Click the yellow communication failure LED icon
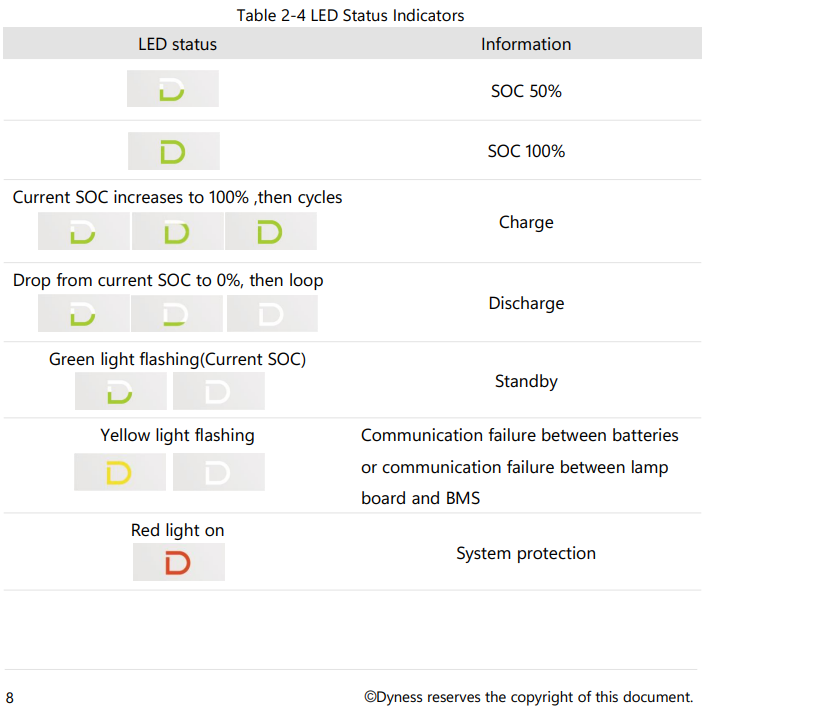Image resolution: width=819 pixels, height=728 pixels. (119, 472)
